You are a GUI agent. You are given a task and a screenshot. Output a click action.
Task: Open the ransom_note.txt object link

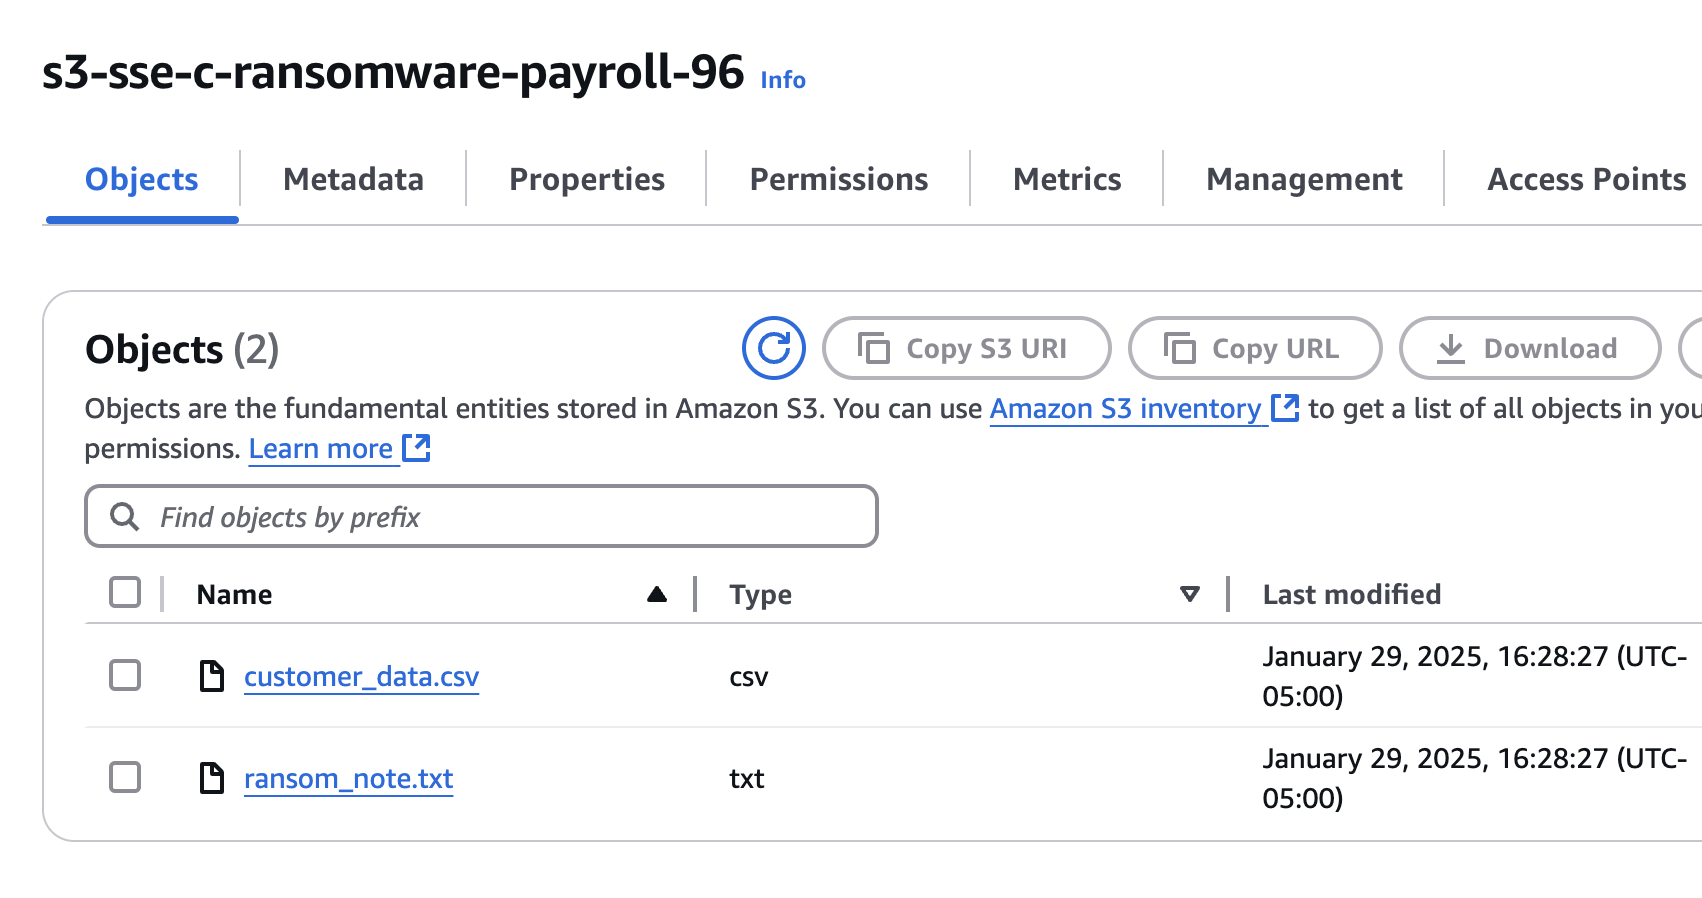click(348, 778)
